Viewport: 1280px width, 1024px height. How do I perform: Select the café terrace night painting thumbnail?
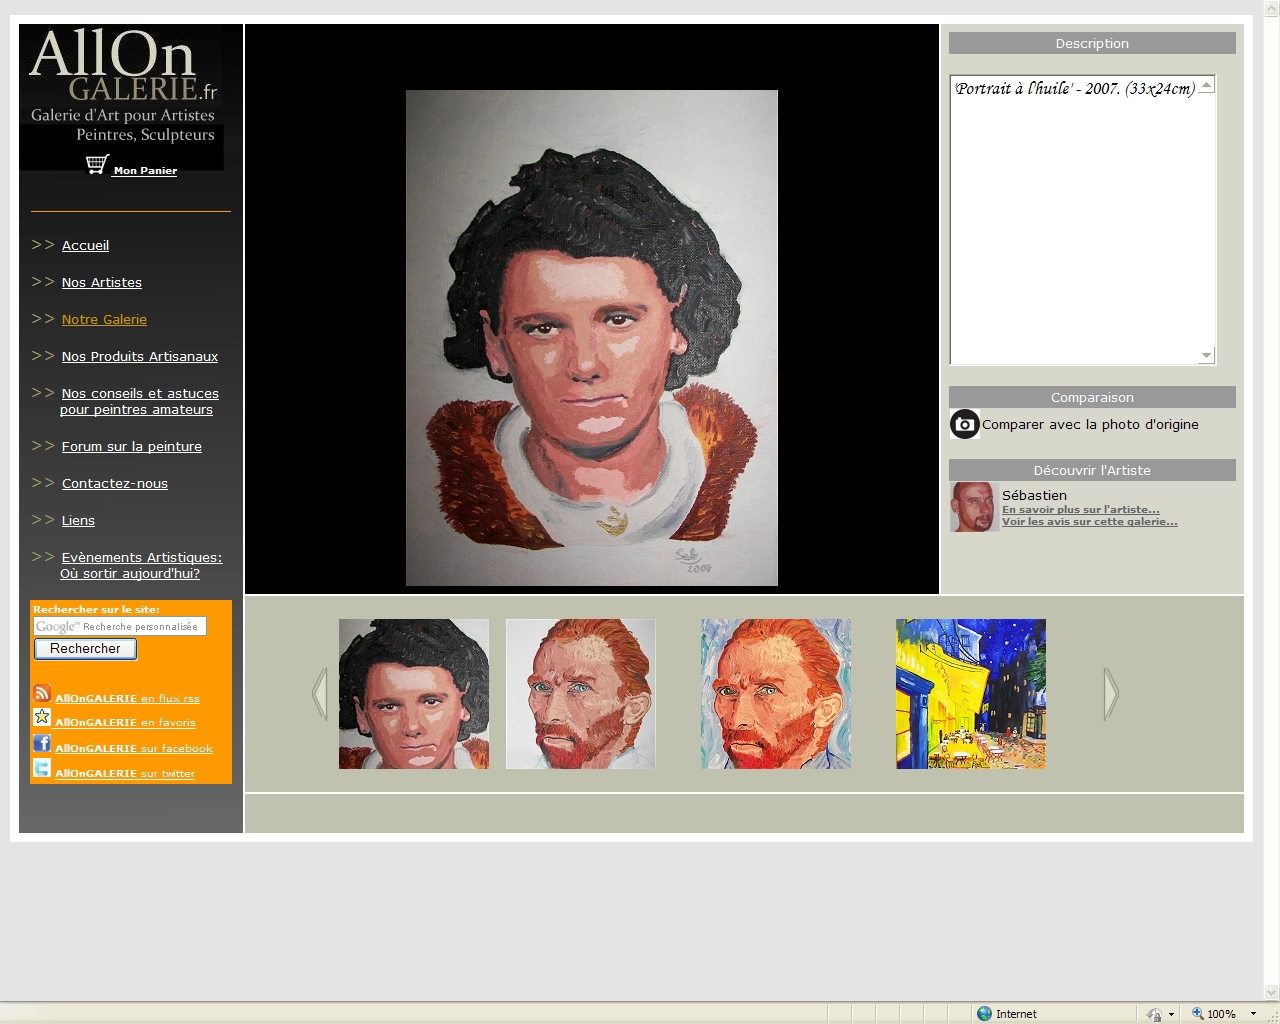970,694
